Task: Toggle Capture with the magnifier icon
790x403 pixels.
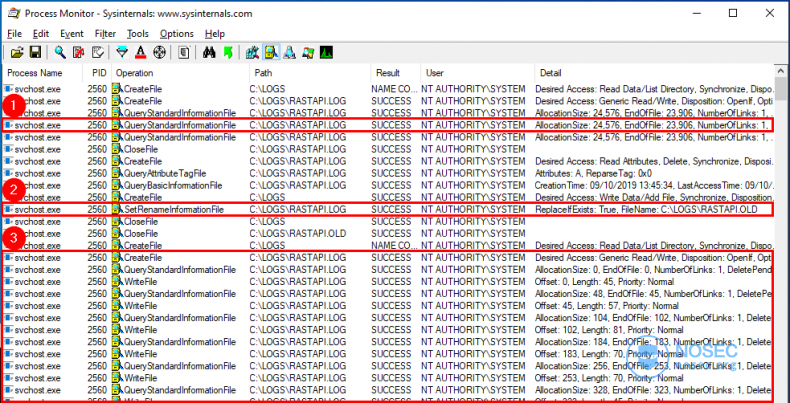Action: [60, 52]
